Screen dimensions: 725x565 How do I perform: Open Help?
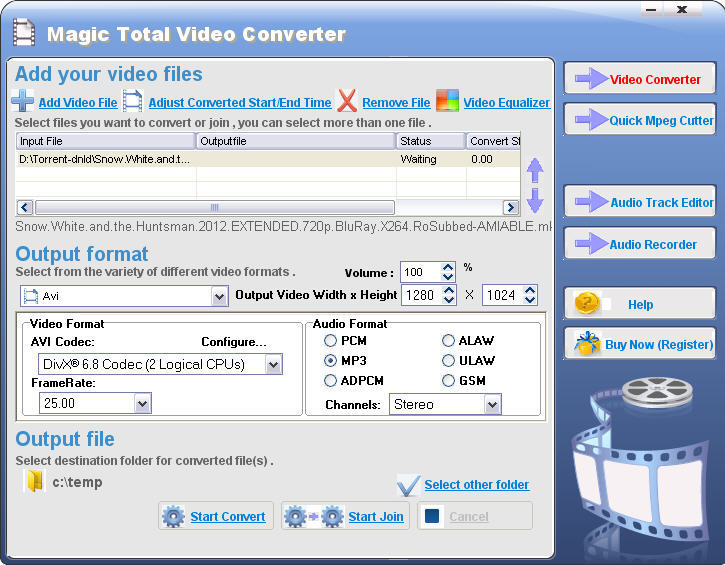pos(640,304)
